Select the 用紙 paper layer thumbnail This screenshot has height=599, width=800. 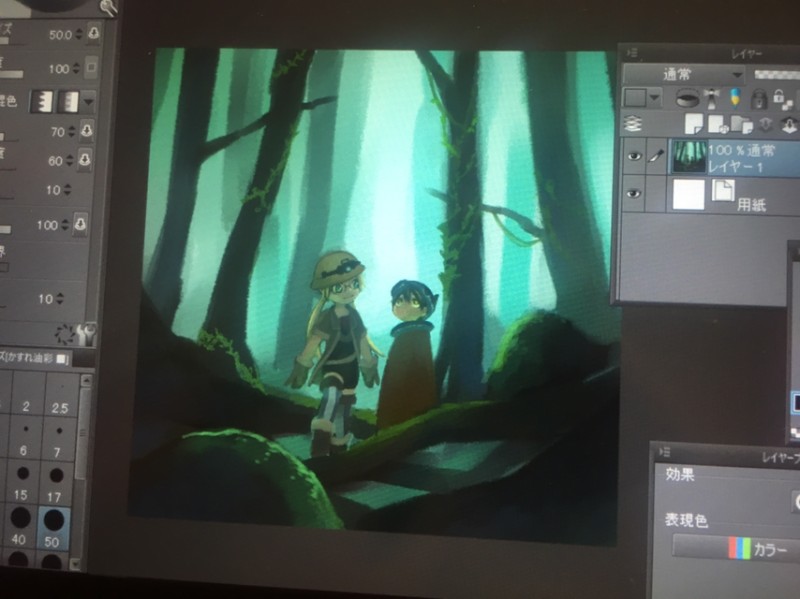click(689, 194)
